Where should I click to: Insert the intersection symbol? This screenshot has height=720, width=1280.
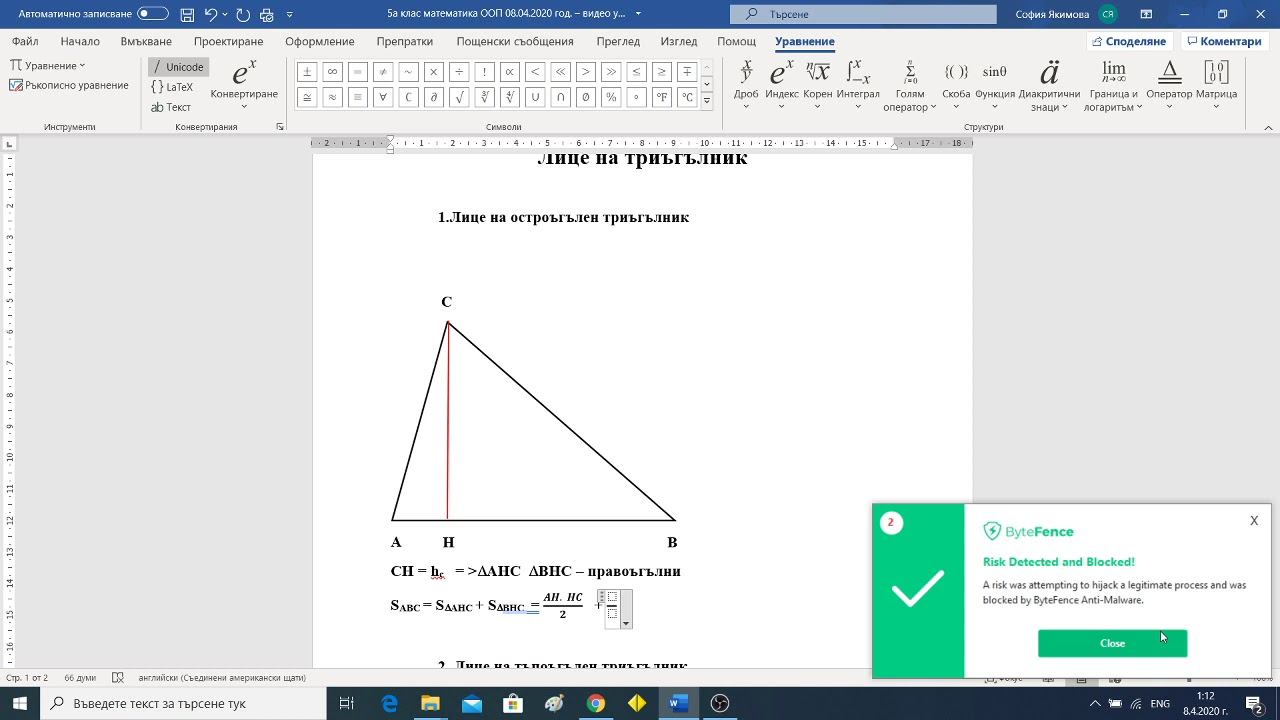pos(560,97)
